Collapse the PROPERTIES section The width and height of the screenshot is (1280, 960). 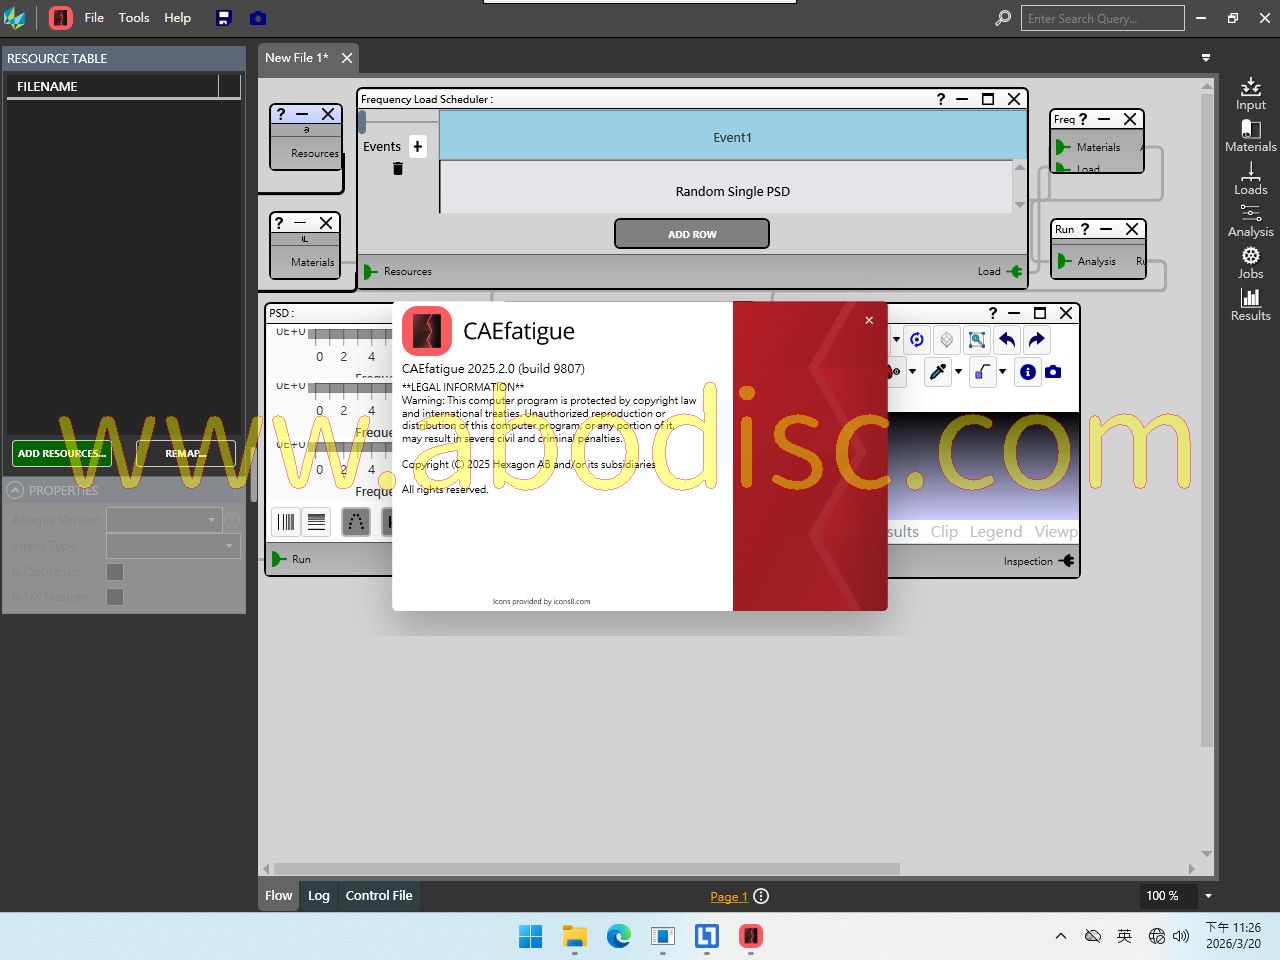tap(15, 490)
